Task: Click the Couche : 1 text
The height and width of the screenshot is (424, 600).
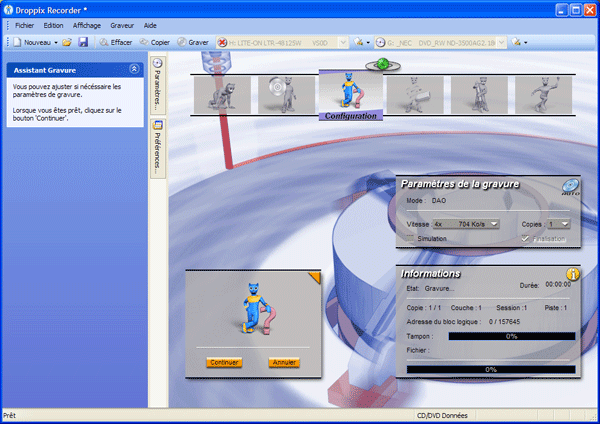Action: pyautogui.click(x=466, y=308)
